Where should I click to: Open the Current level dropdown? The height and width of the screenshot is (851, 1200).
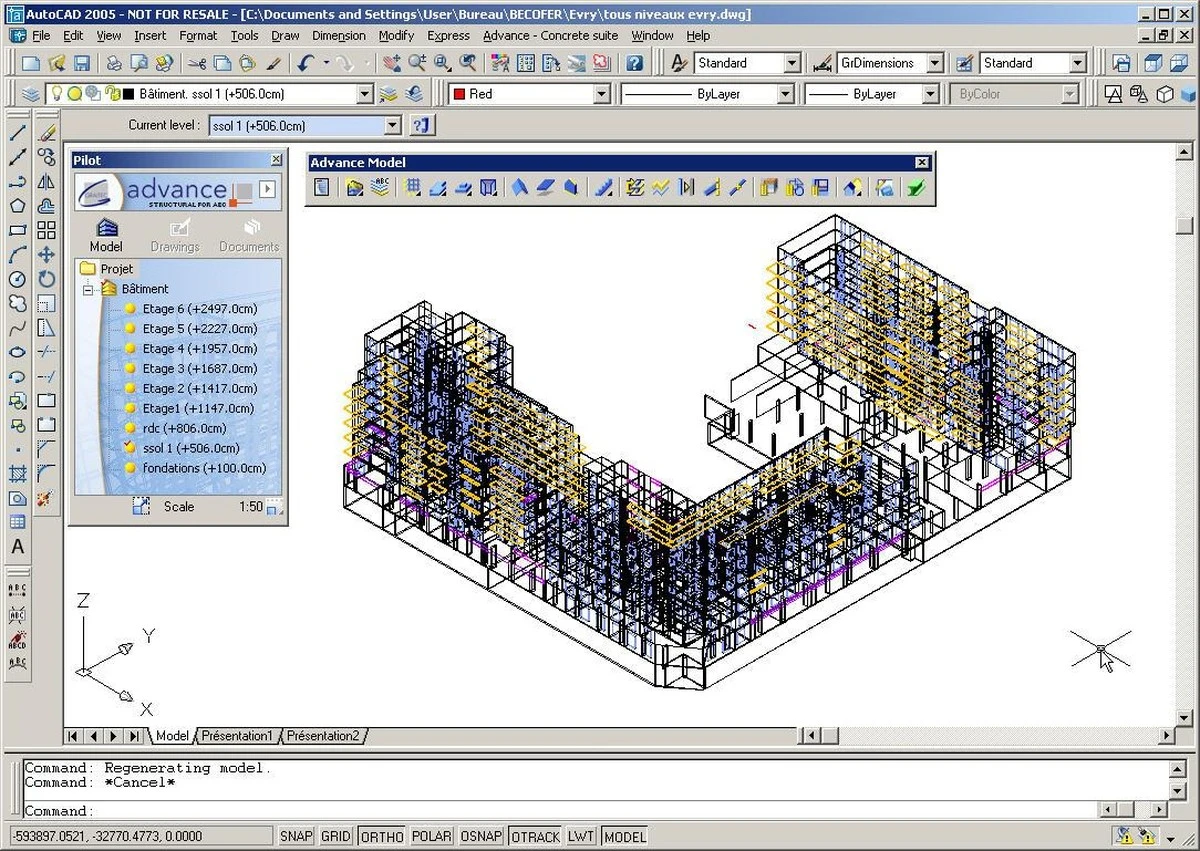coord(392,126)
